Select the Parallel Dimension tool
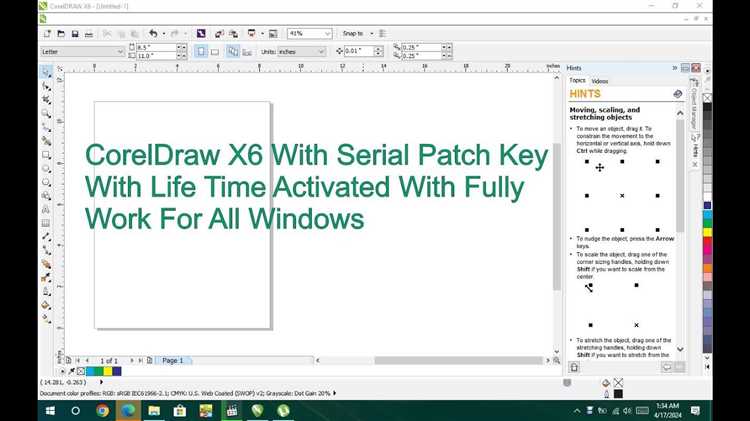750x421 pixels. tap(46, 236)
